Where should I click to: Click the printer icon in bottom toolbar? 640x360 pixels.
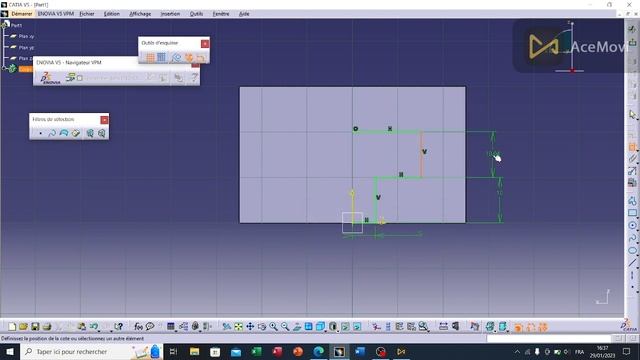[x=47, y=327]
